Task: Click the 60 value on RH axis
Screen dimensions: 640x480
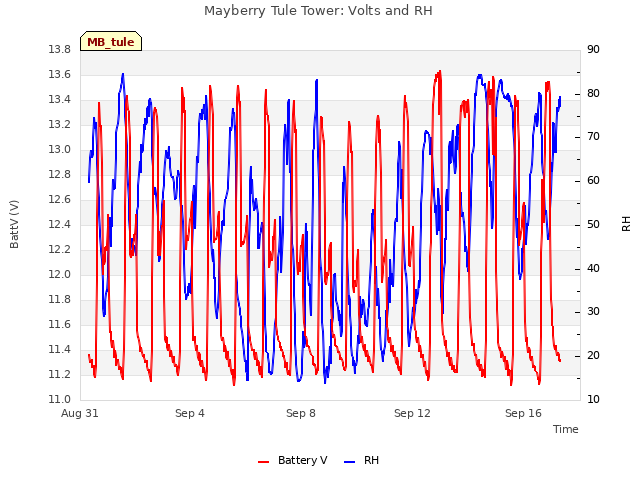Action: [x=593, y=180]
